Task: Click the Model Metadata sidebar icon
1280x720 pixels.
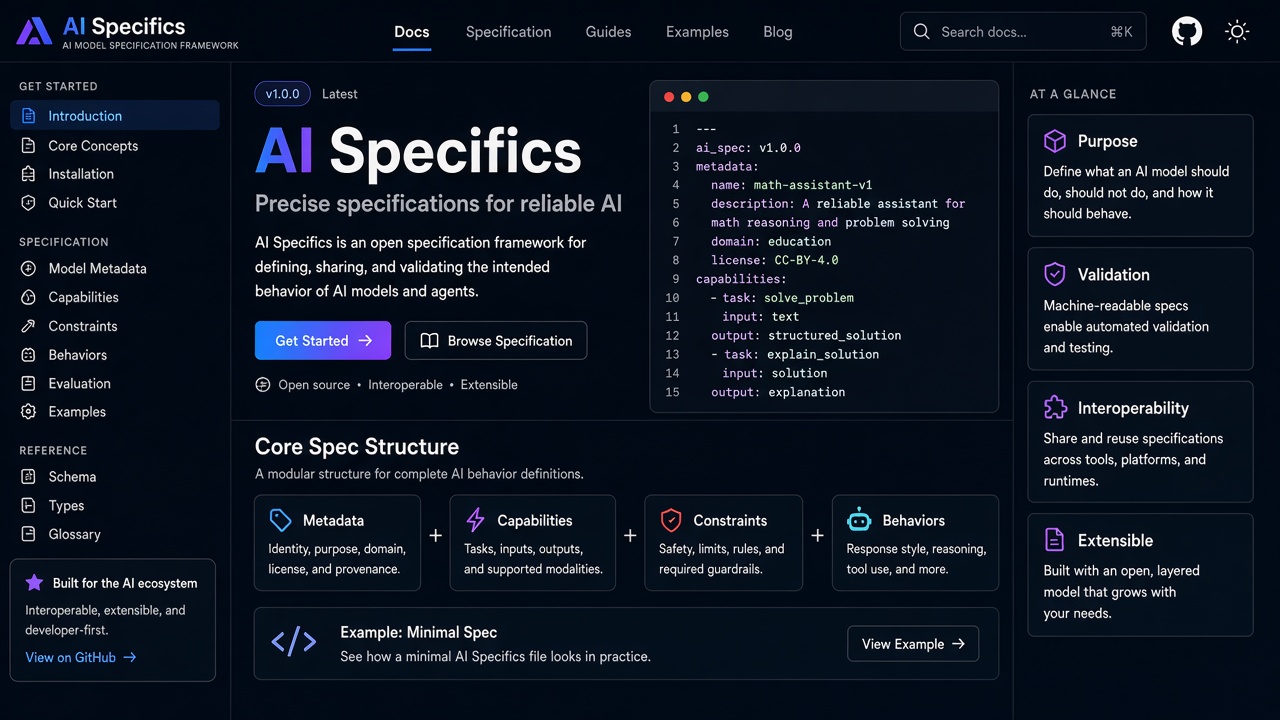Action: point(28,269)
